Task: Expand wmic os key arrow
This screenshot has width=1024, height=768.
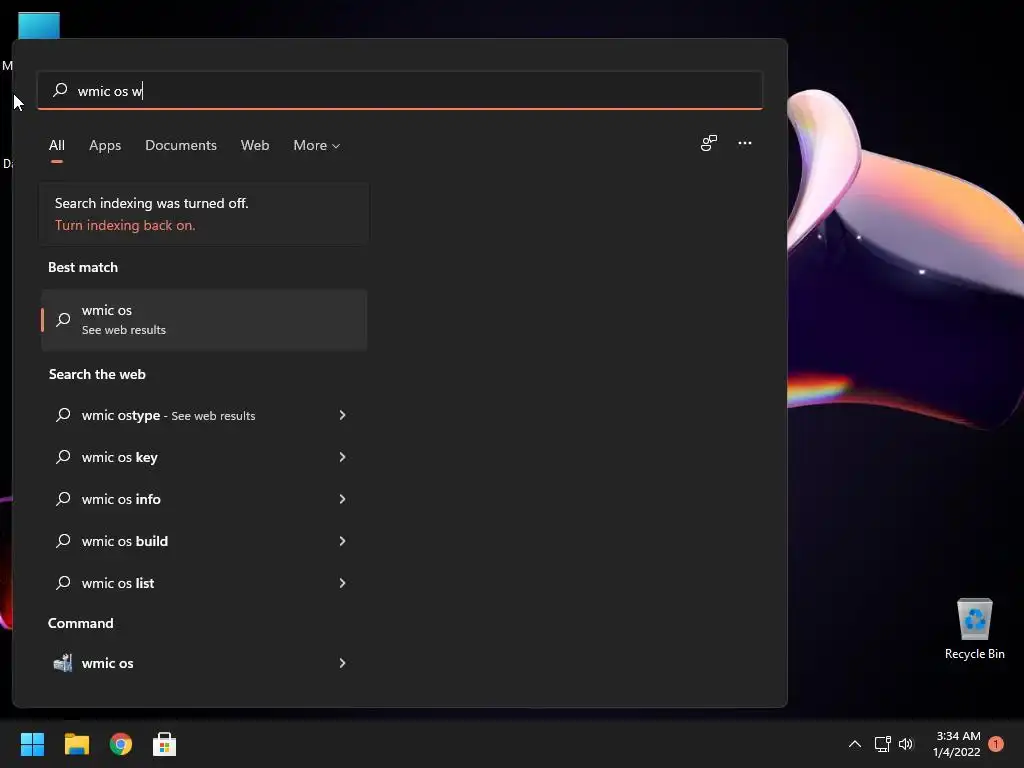Action: [x=342, y=457]
